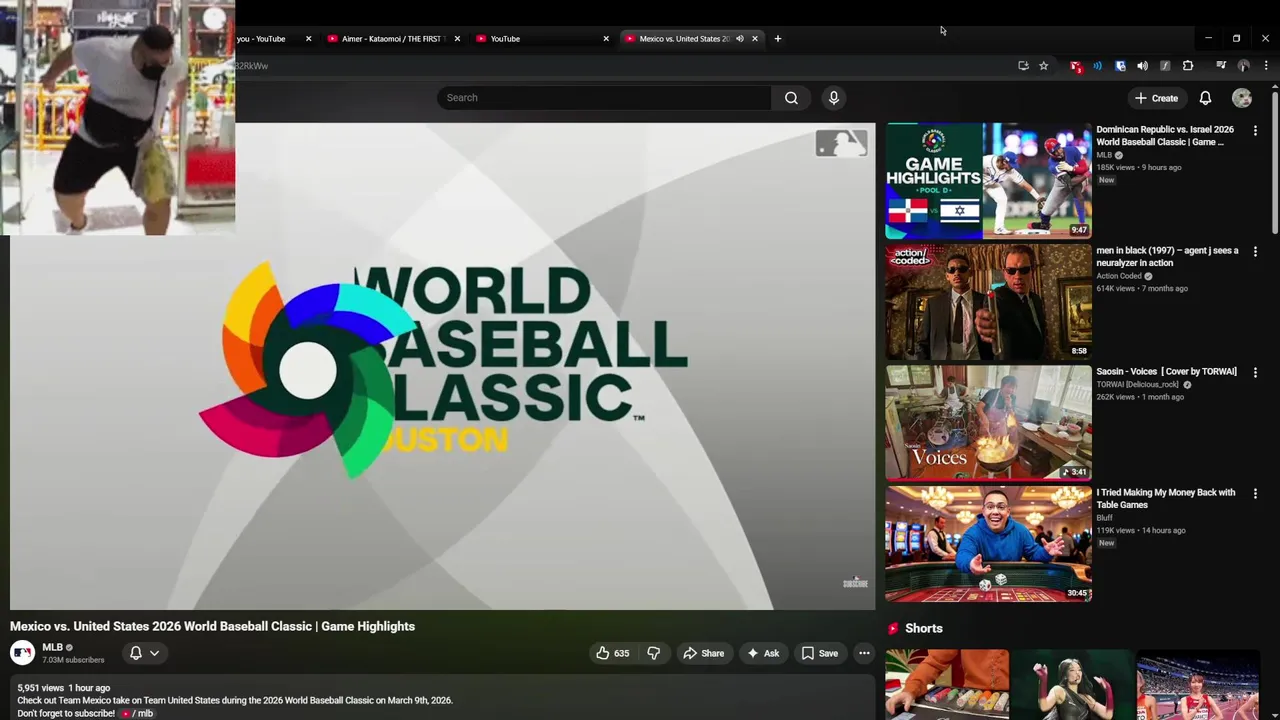Close the plain YouTube tab
Image resolution: width=1280 pixels, height=720 pixels.
[606, 39]
